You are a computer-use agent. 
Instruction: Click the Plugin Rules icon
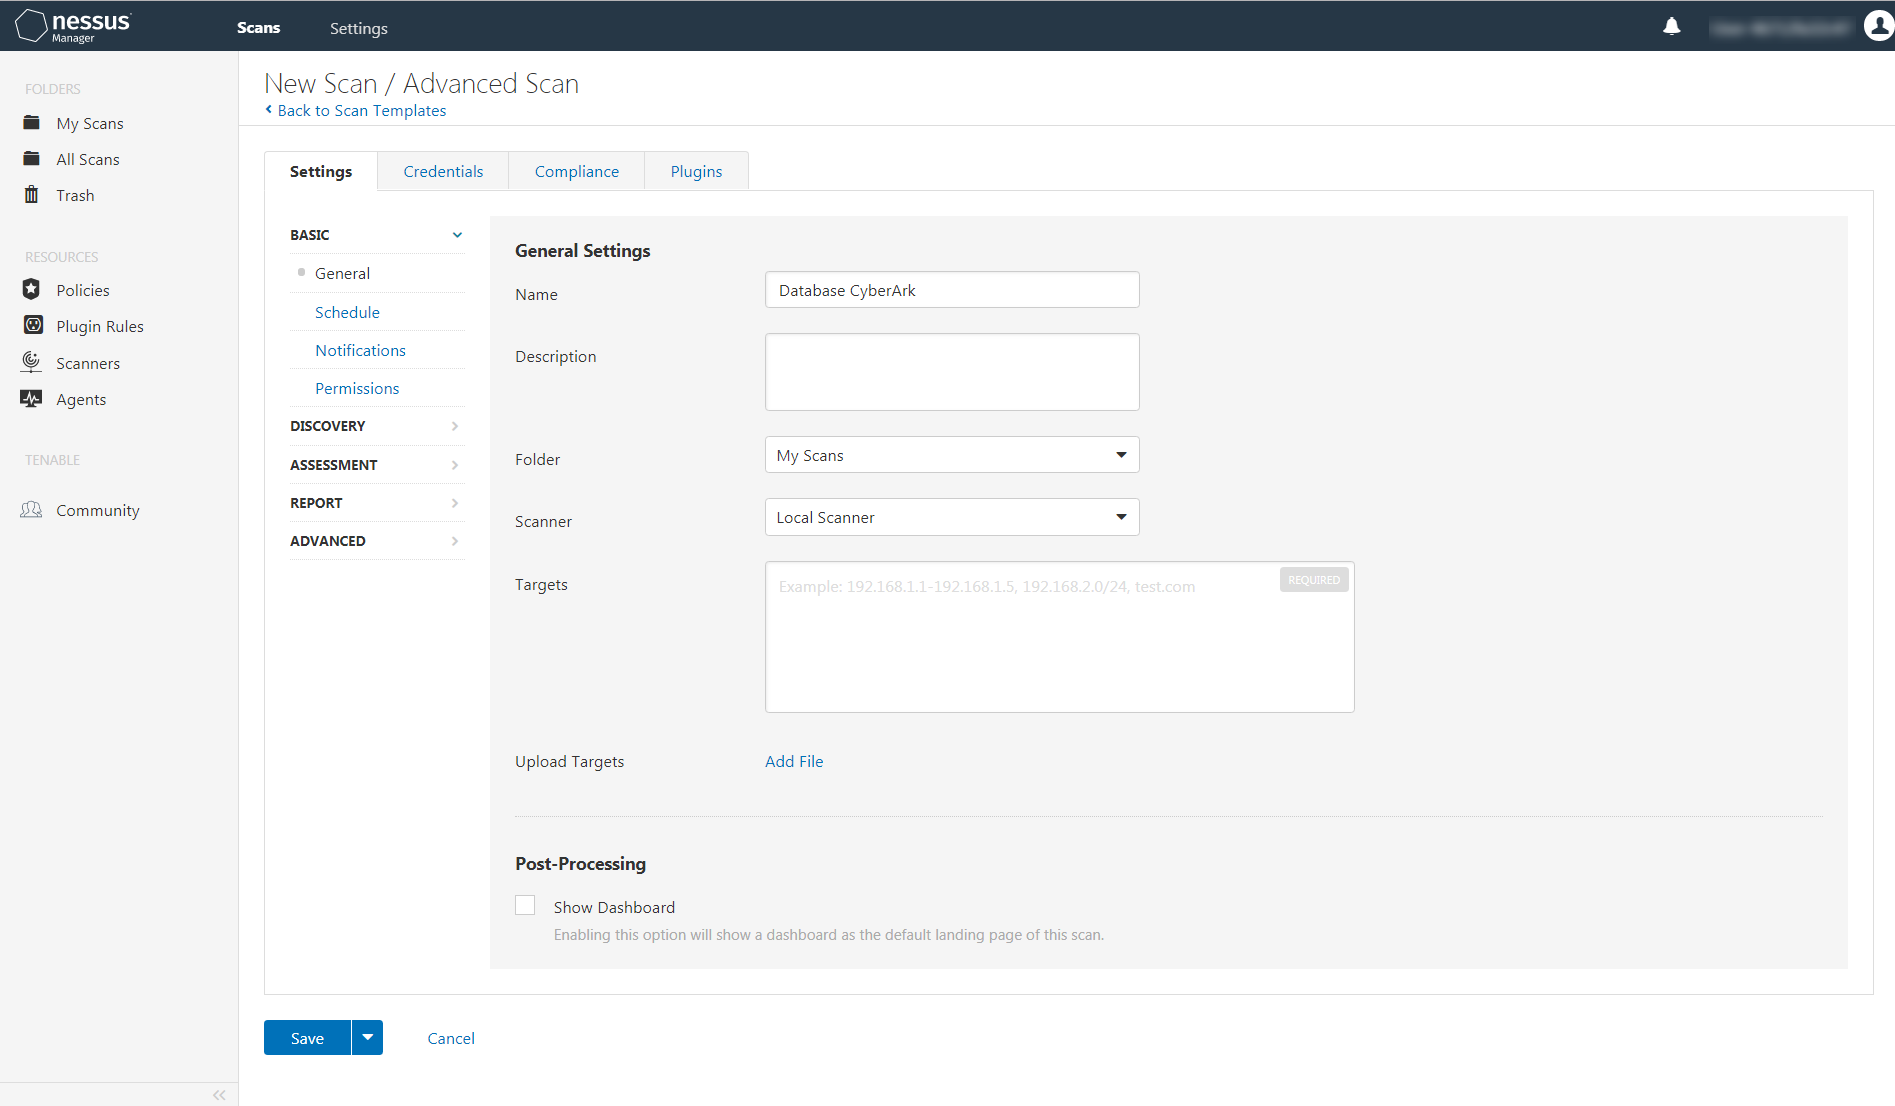[33, 326]
